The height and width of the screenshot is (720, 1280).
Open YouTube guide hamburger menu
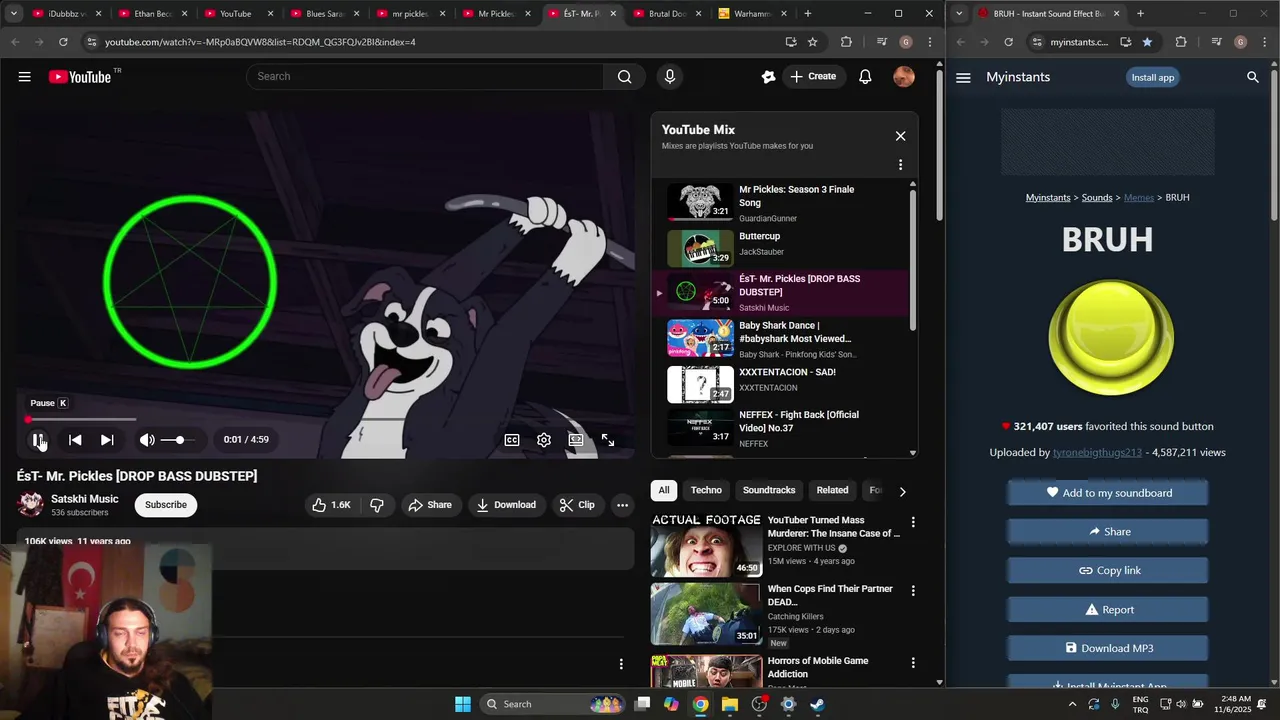(x=24, y=77)
